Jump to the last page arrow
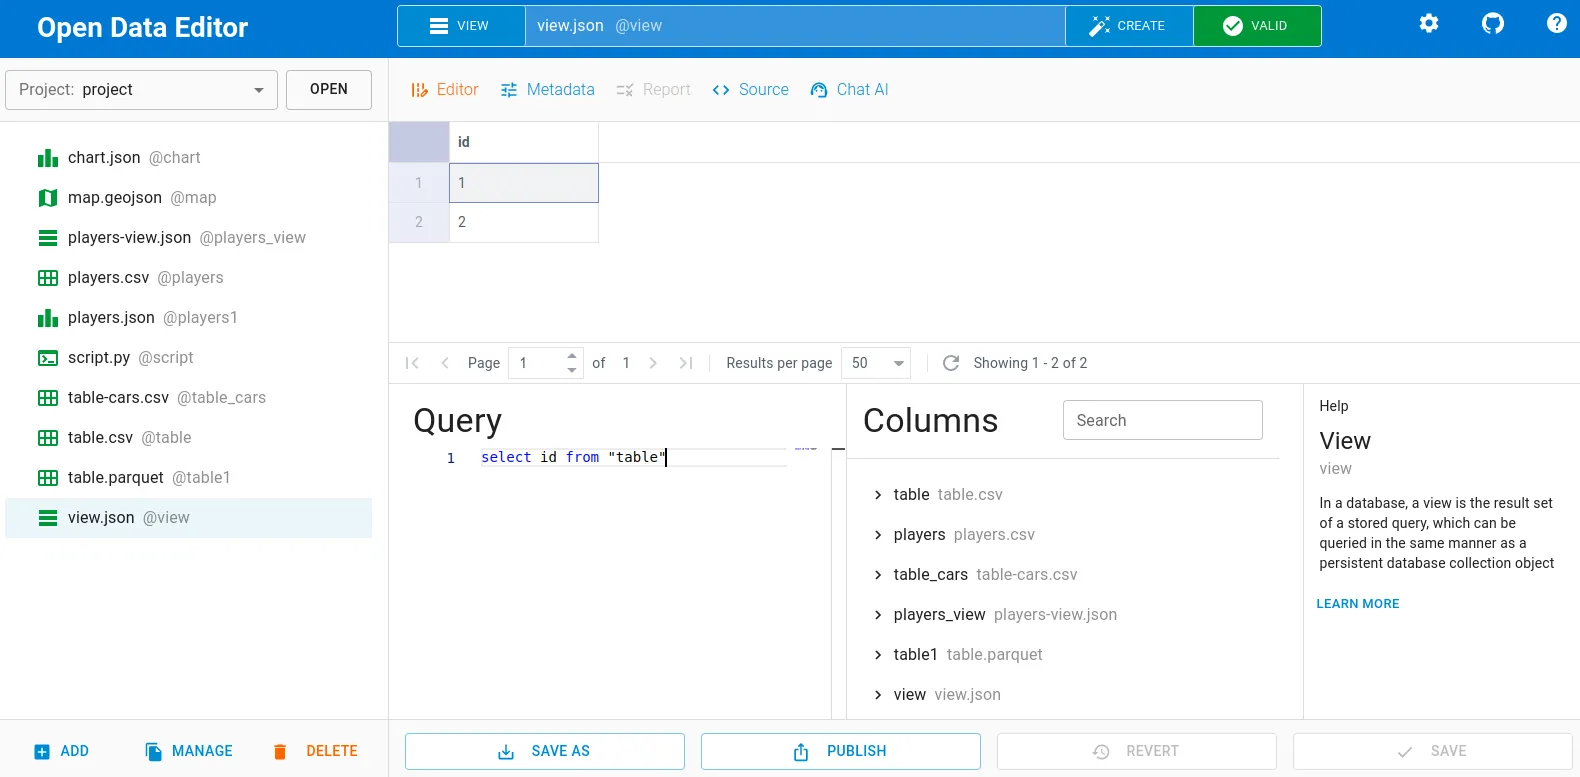This screenshot has height=777, width=1580. pos(686,363)
